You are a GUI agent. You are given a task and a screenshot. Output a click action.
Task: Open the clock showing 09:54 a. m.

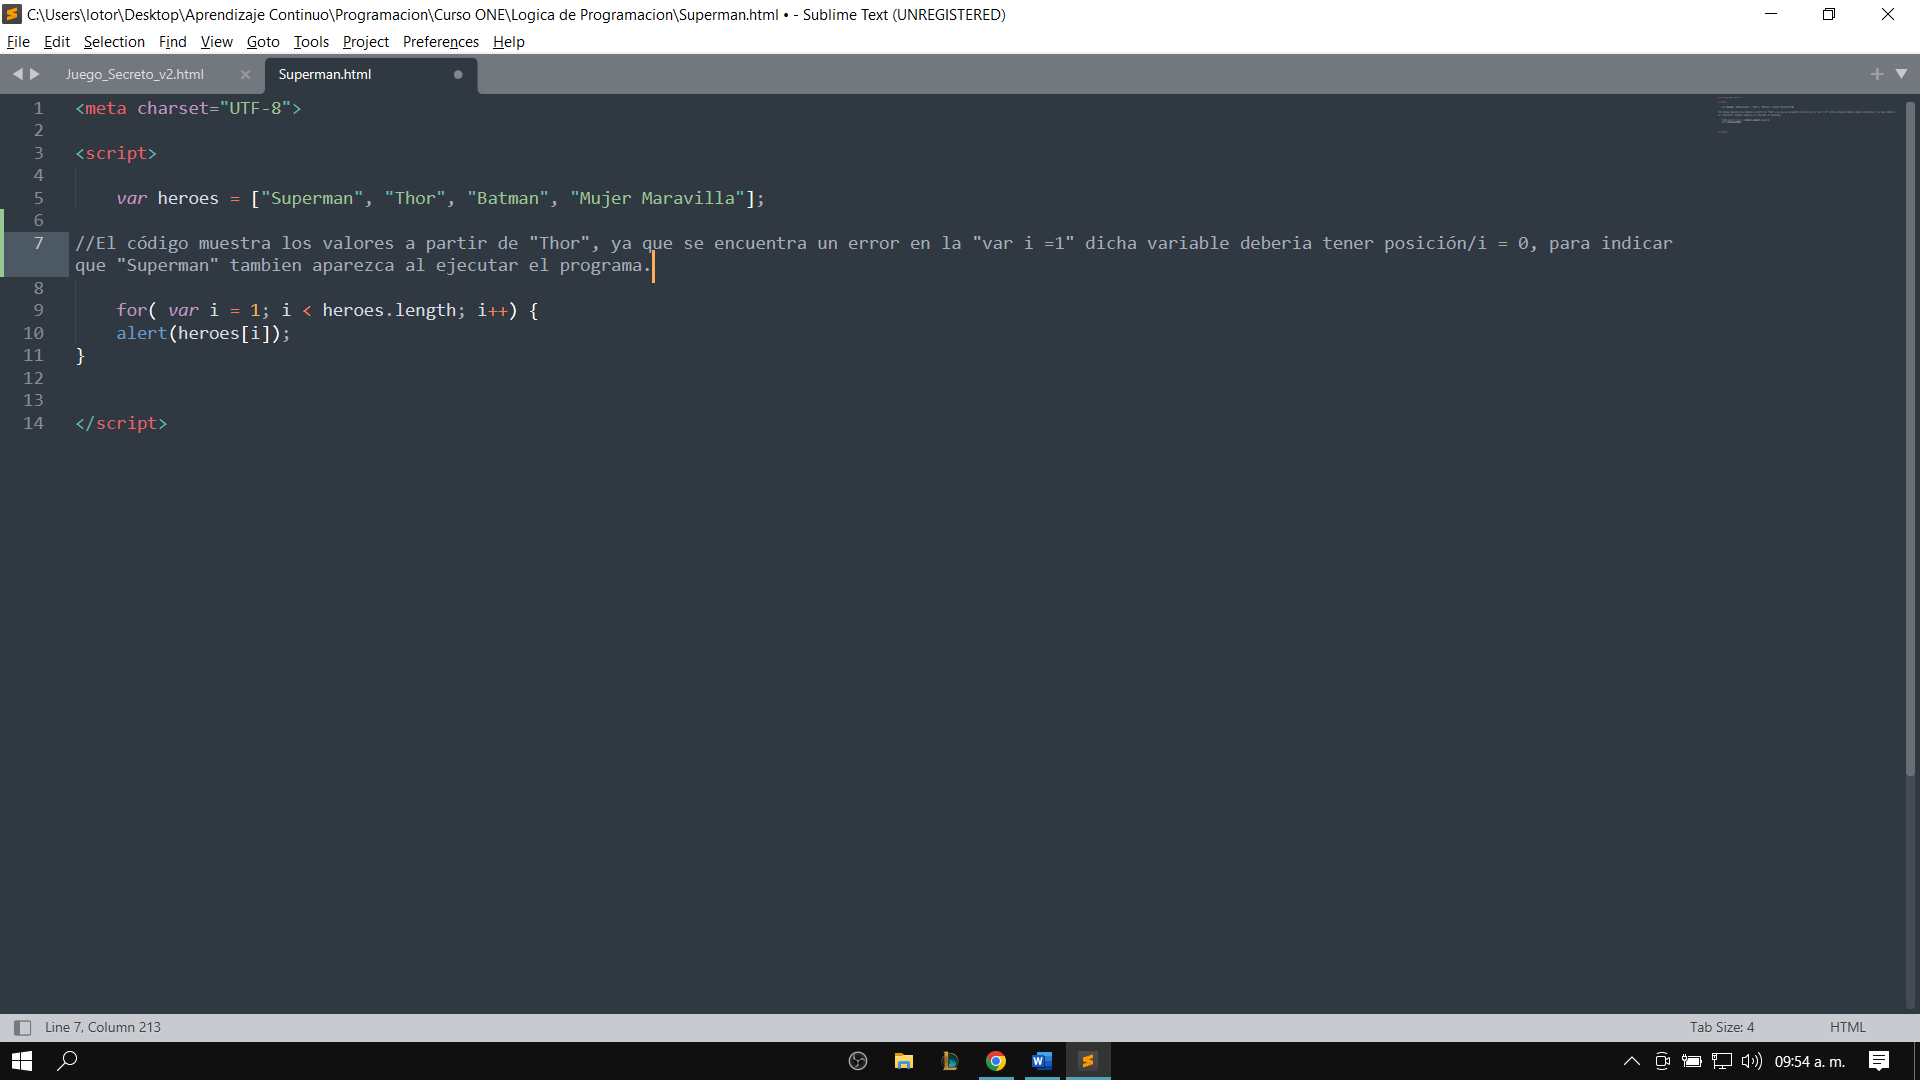pos(1810,1061)
